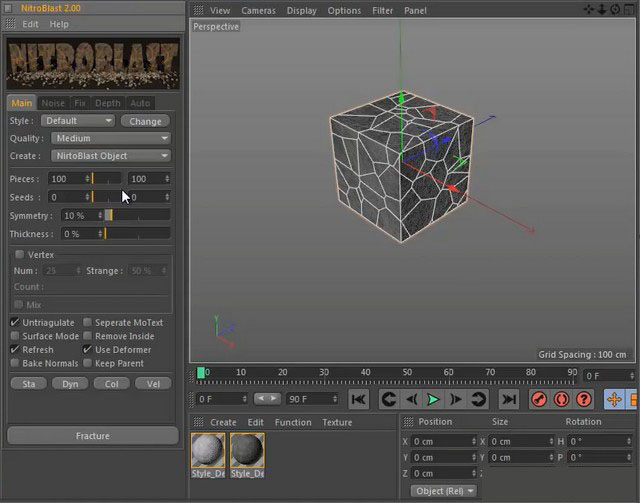Switch to the Fix tab

(x=80, y=103)
